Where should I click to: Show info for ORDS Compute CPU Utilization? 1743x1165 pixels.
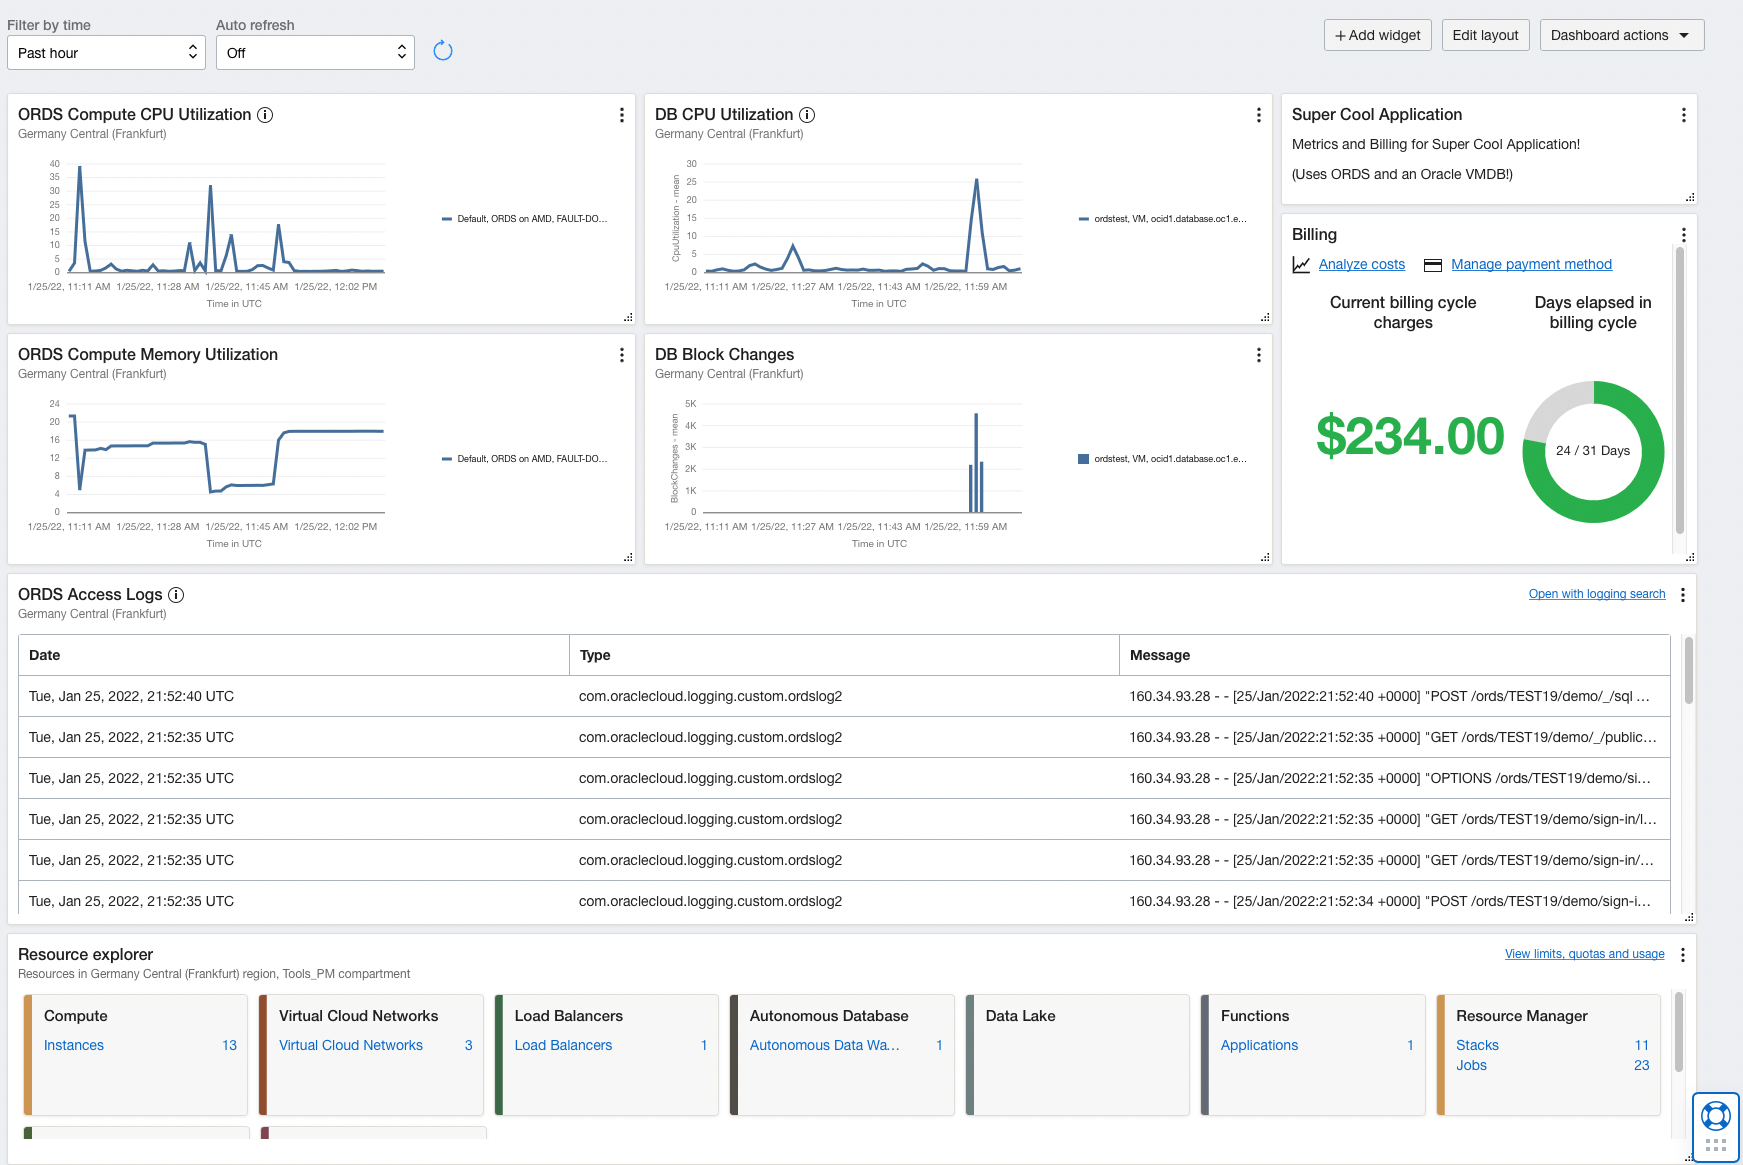pos(265,115)
